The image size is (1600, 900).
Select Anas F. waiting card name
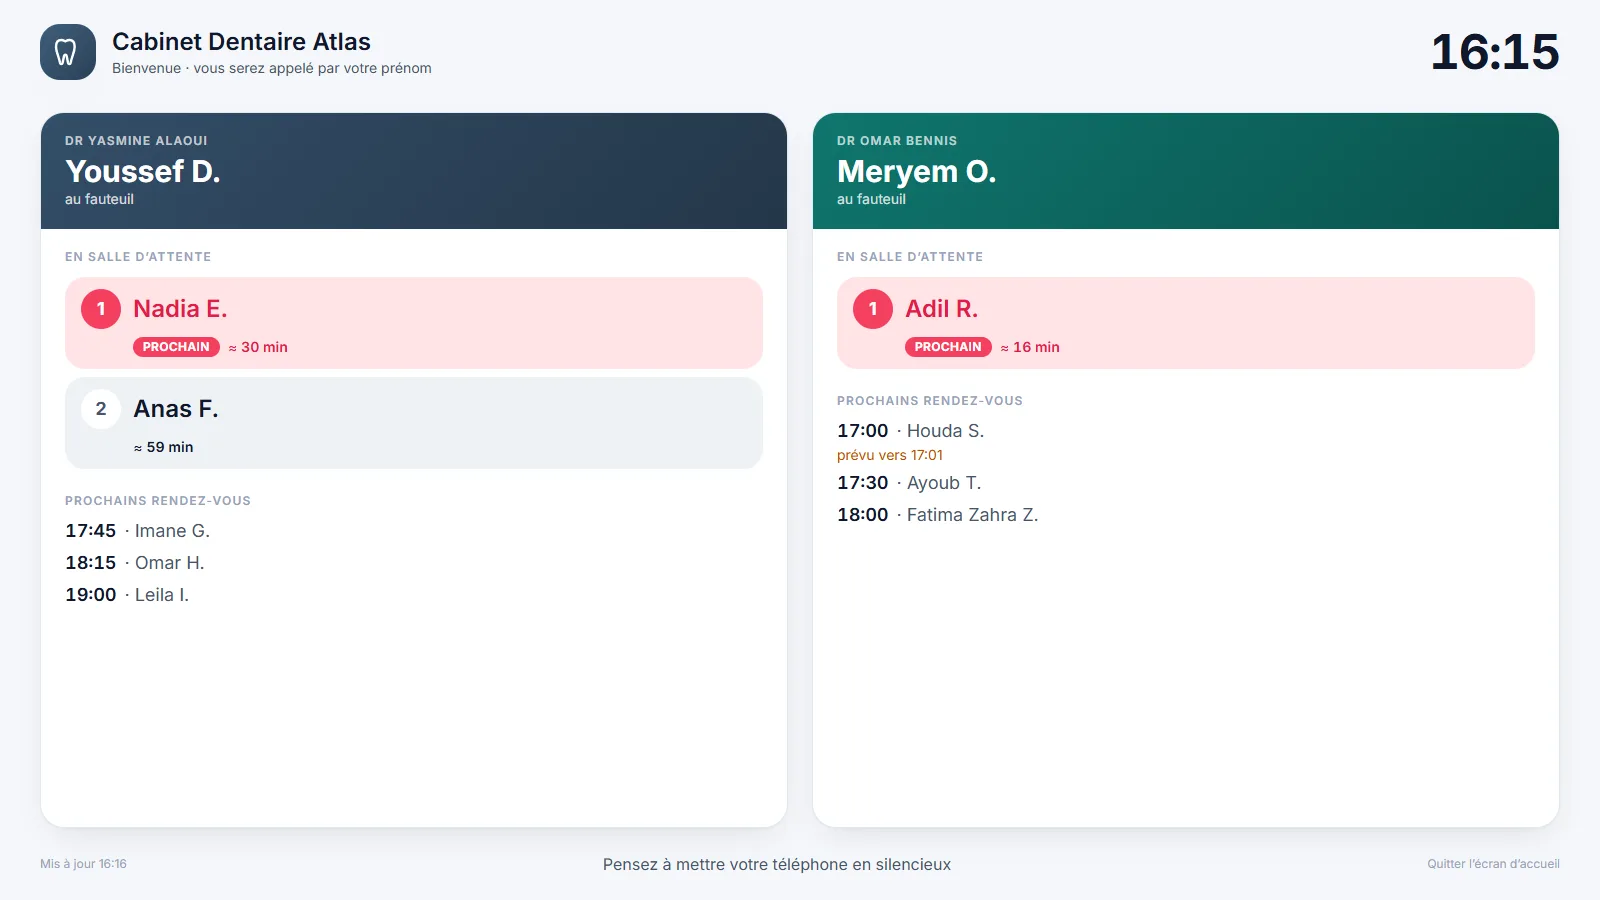(176, 409)
